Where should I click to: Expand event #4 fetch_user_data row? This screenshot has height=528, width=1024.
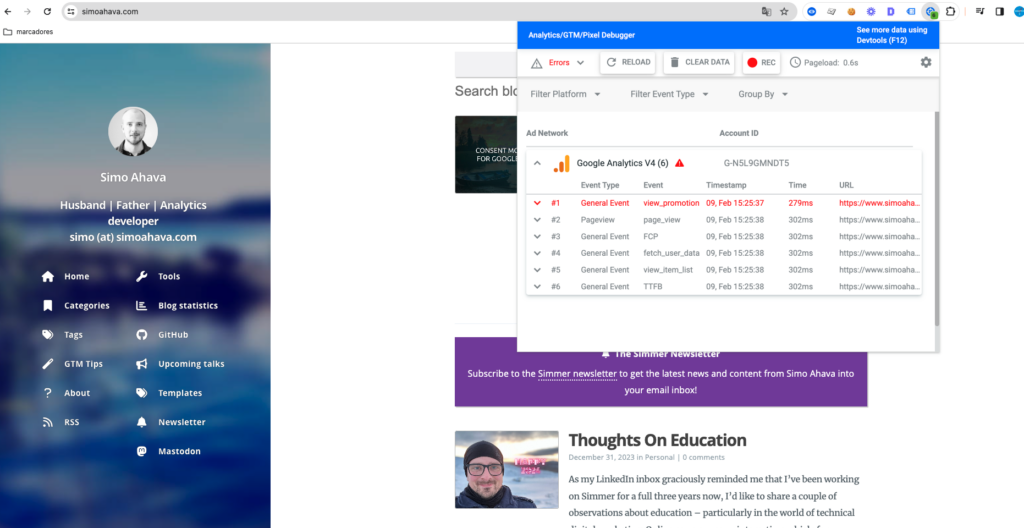click(537, 253)
